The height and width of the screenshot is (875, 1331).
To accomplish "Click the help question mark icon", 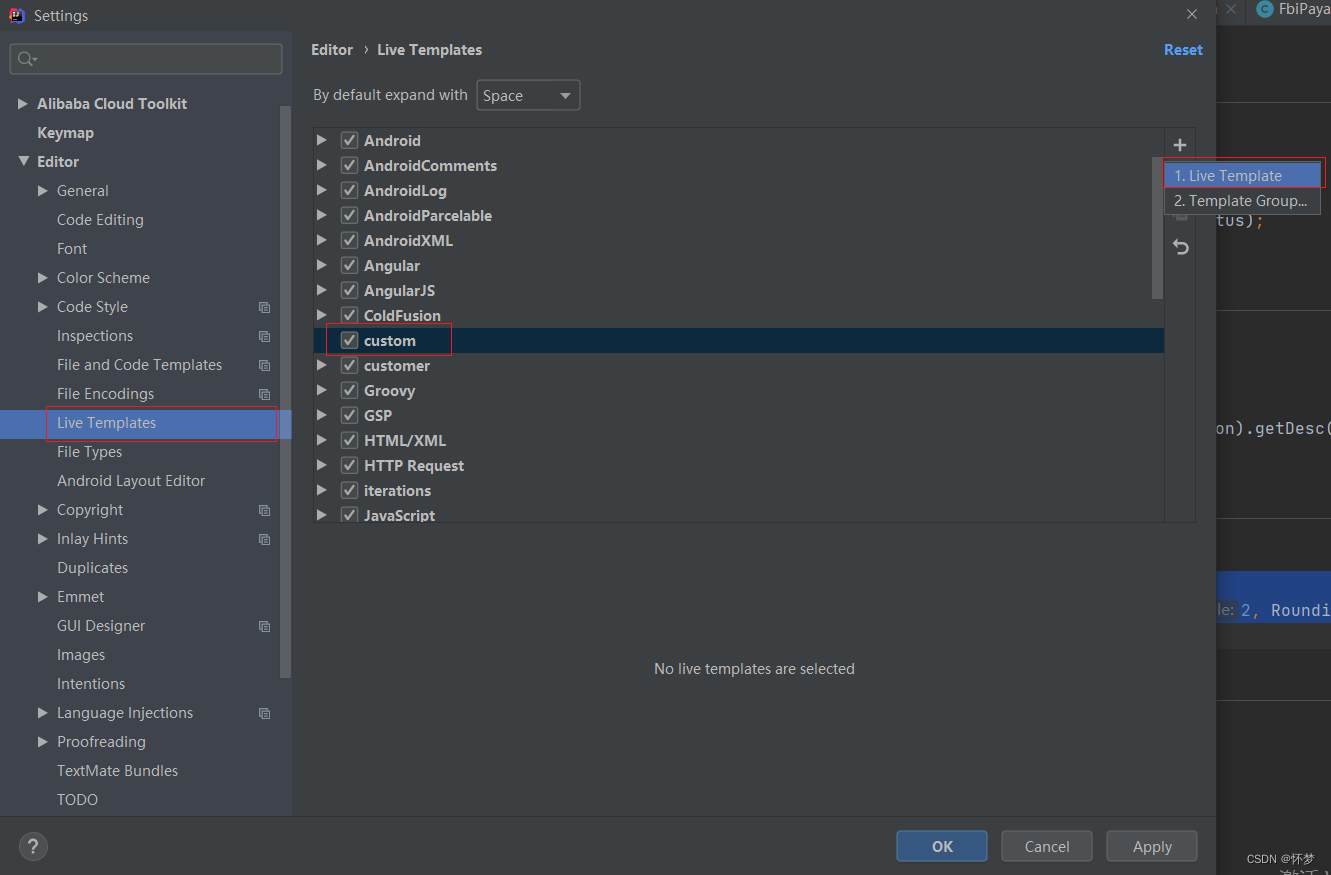I will 33,846.
